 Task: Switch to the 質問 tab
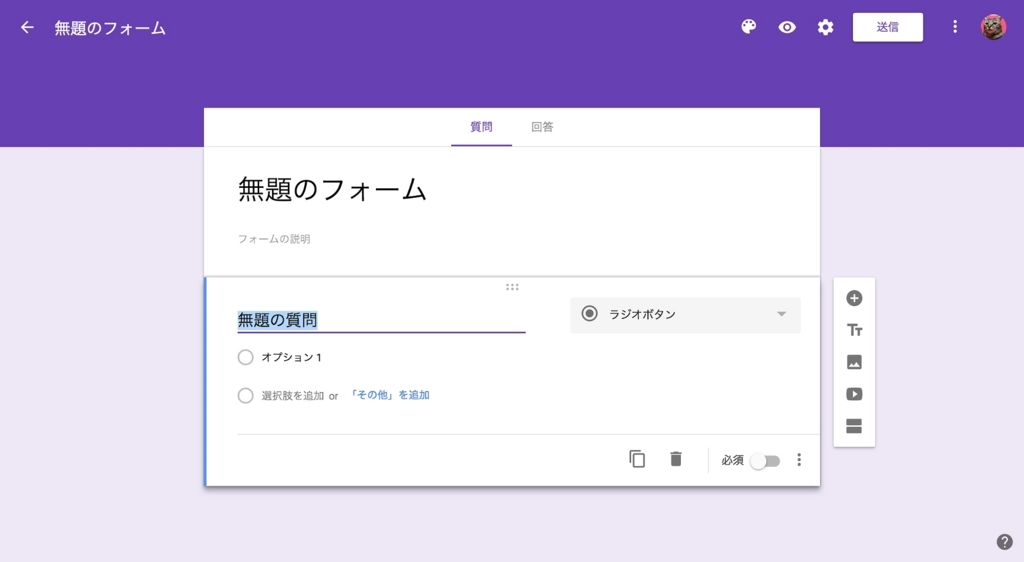(x=481, y=127)
